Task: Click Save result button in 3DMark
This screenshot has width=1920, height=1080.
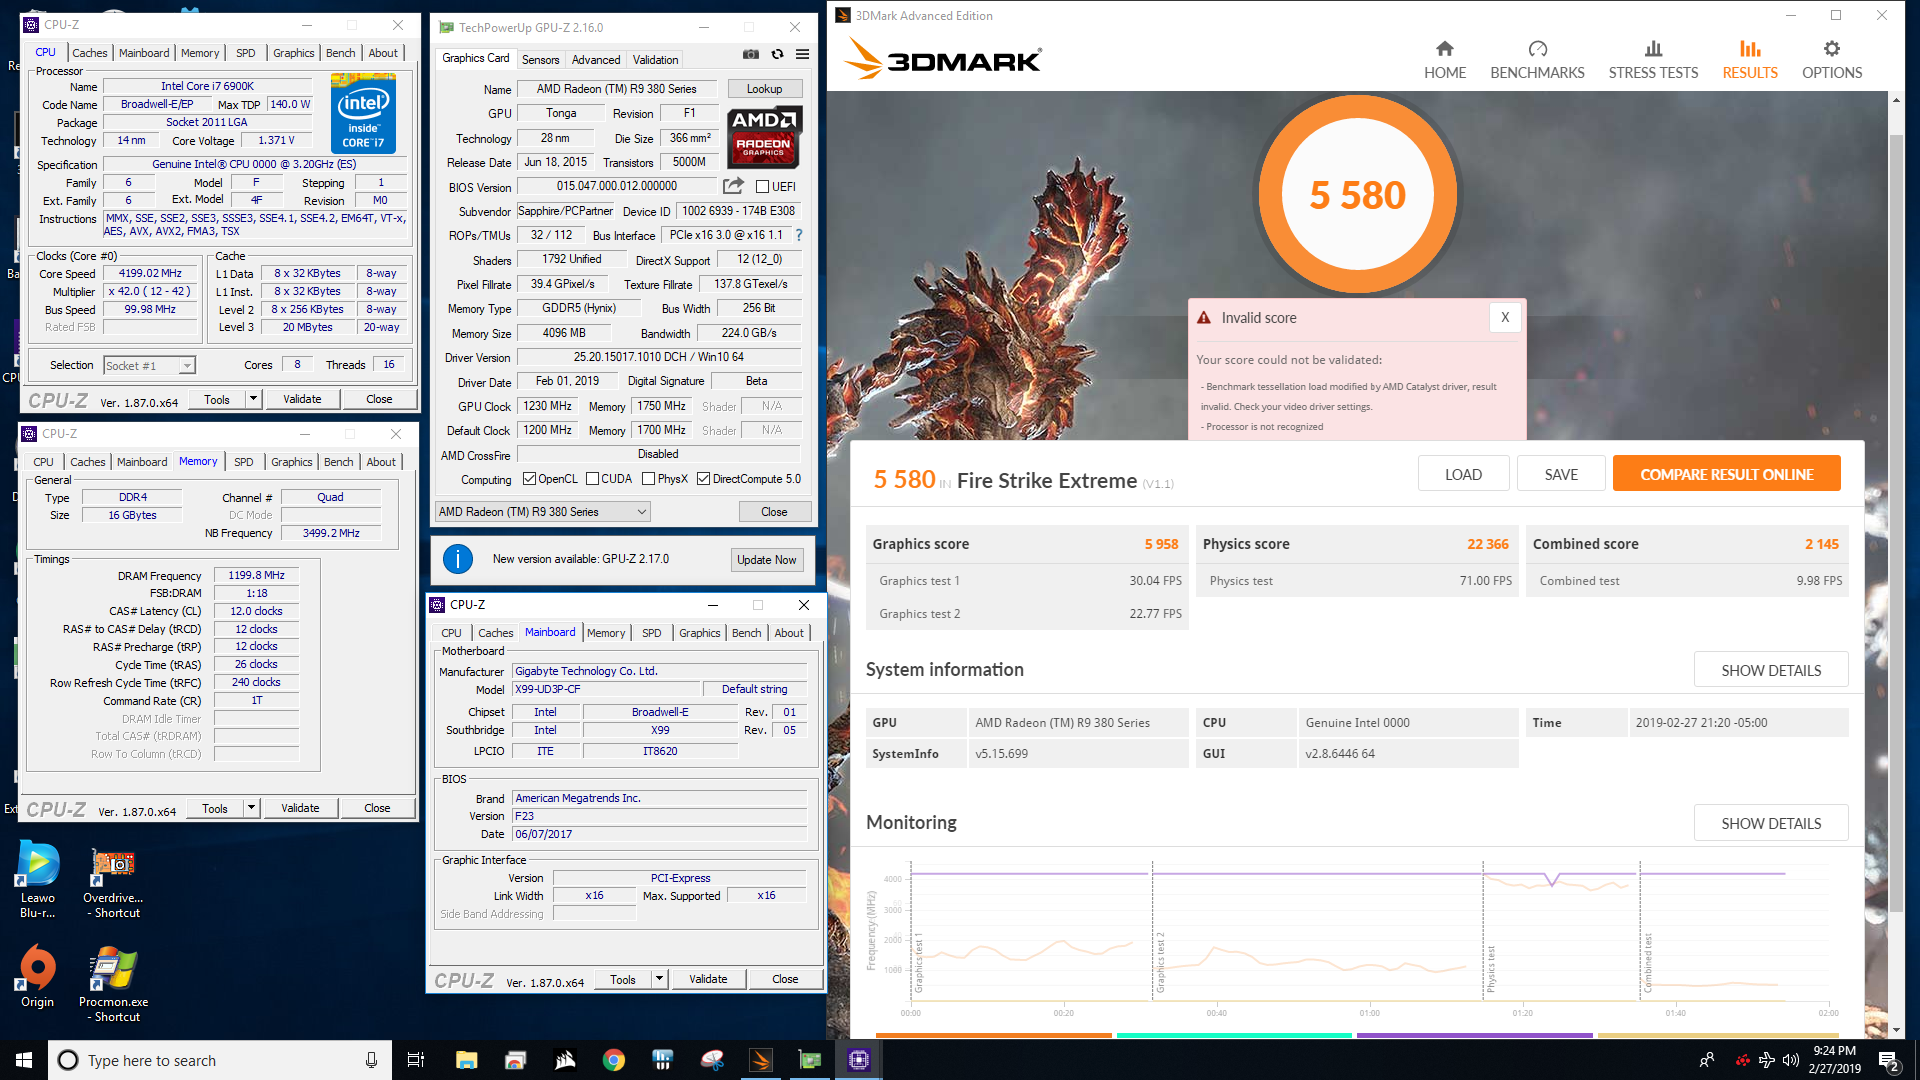Action: coord(1560,474)
